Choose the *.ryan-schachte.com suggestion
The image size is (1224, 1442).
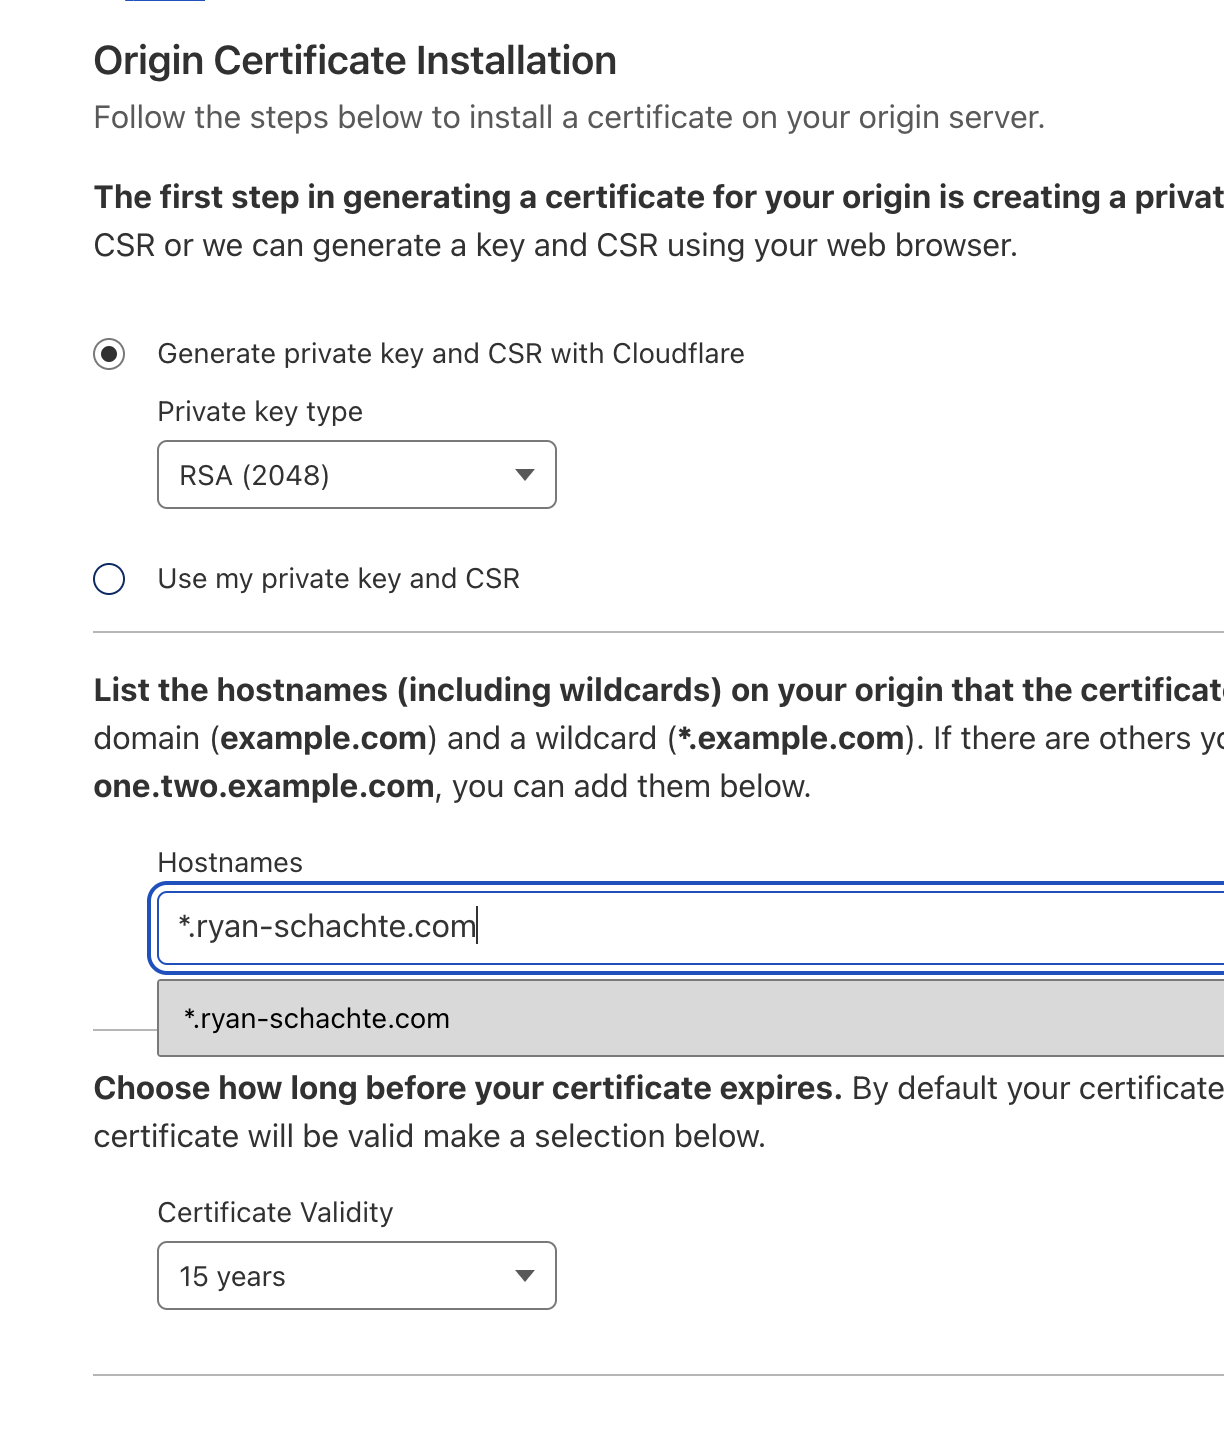318,1019
